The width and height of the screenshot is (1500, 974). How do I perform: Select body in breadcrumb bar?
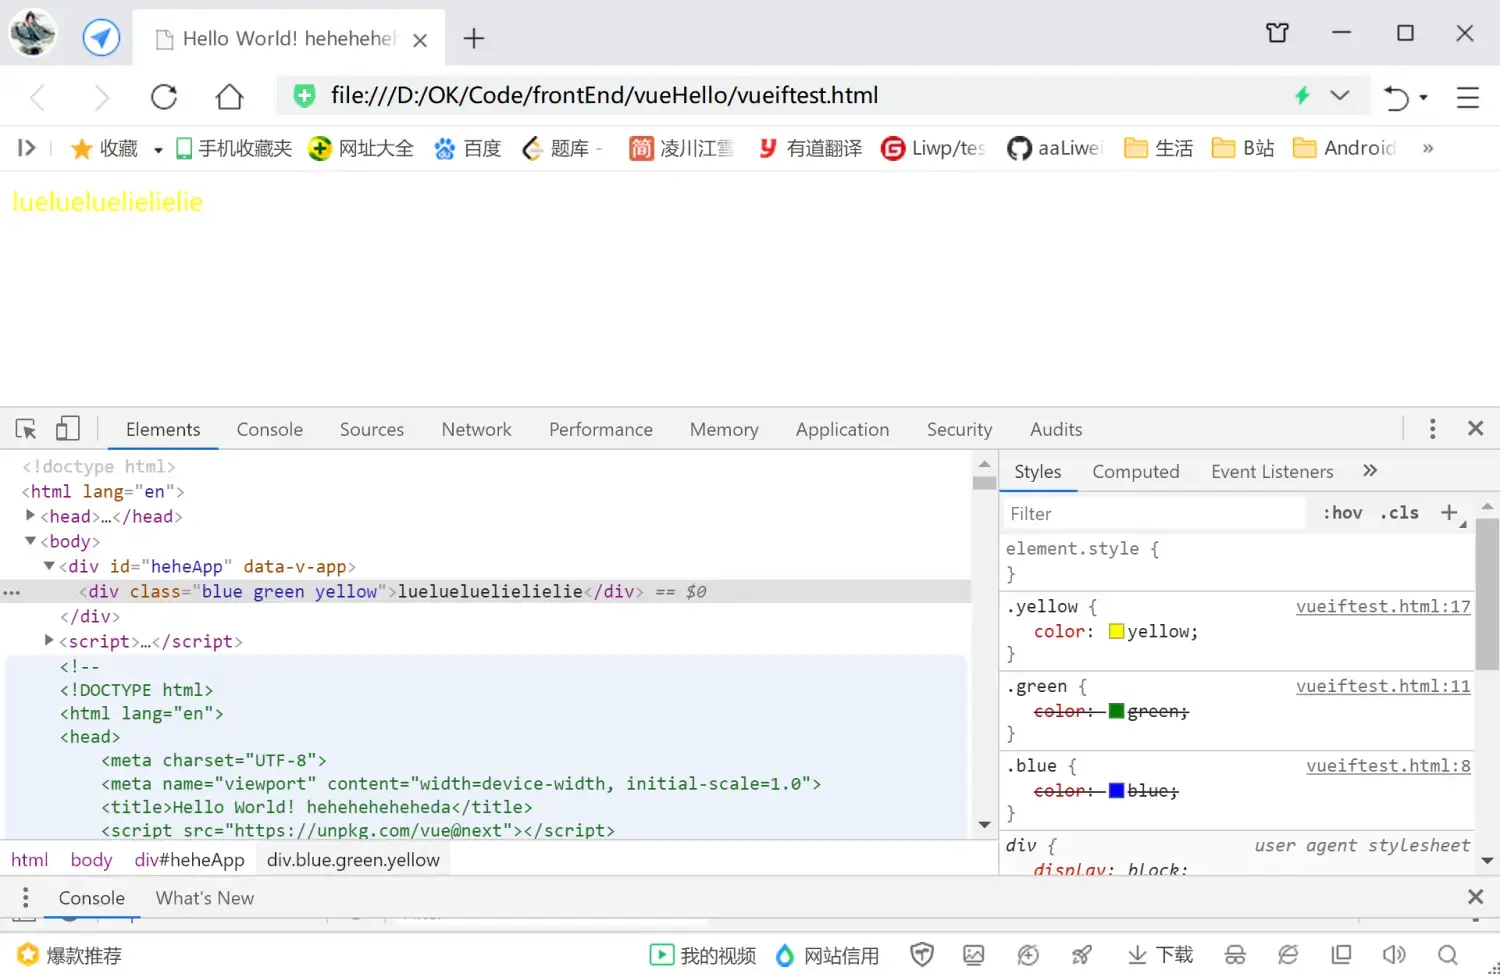91,860
